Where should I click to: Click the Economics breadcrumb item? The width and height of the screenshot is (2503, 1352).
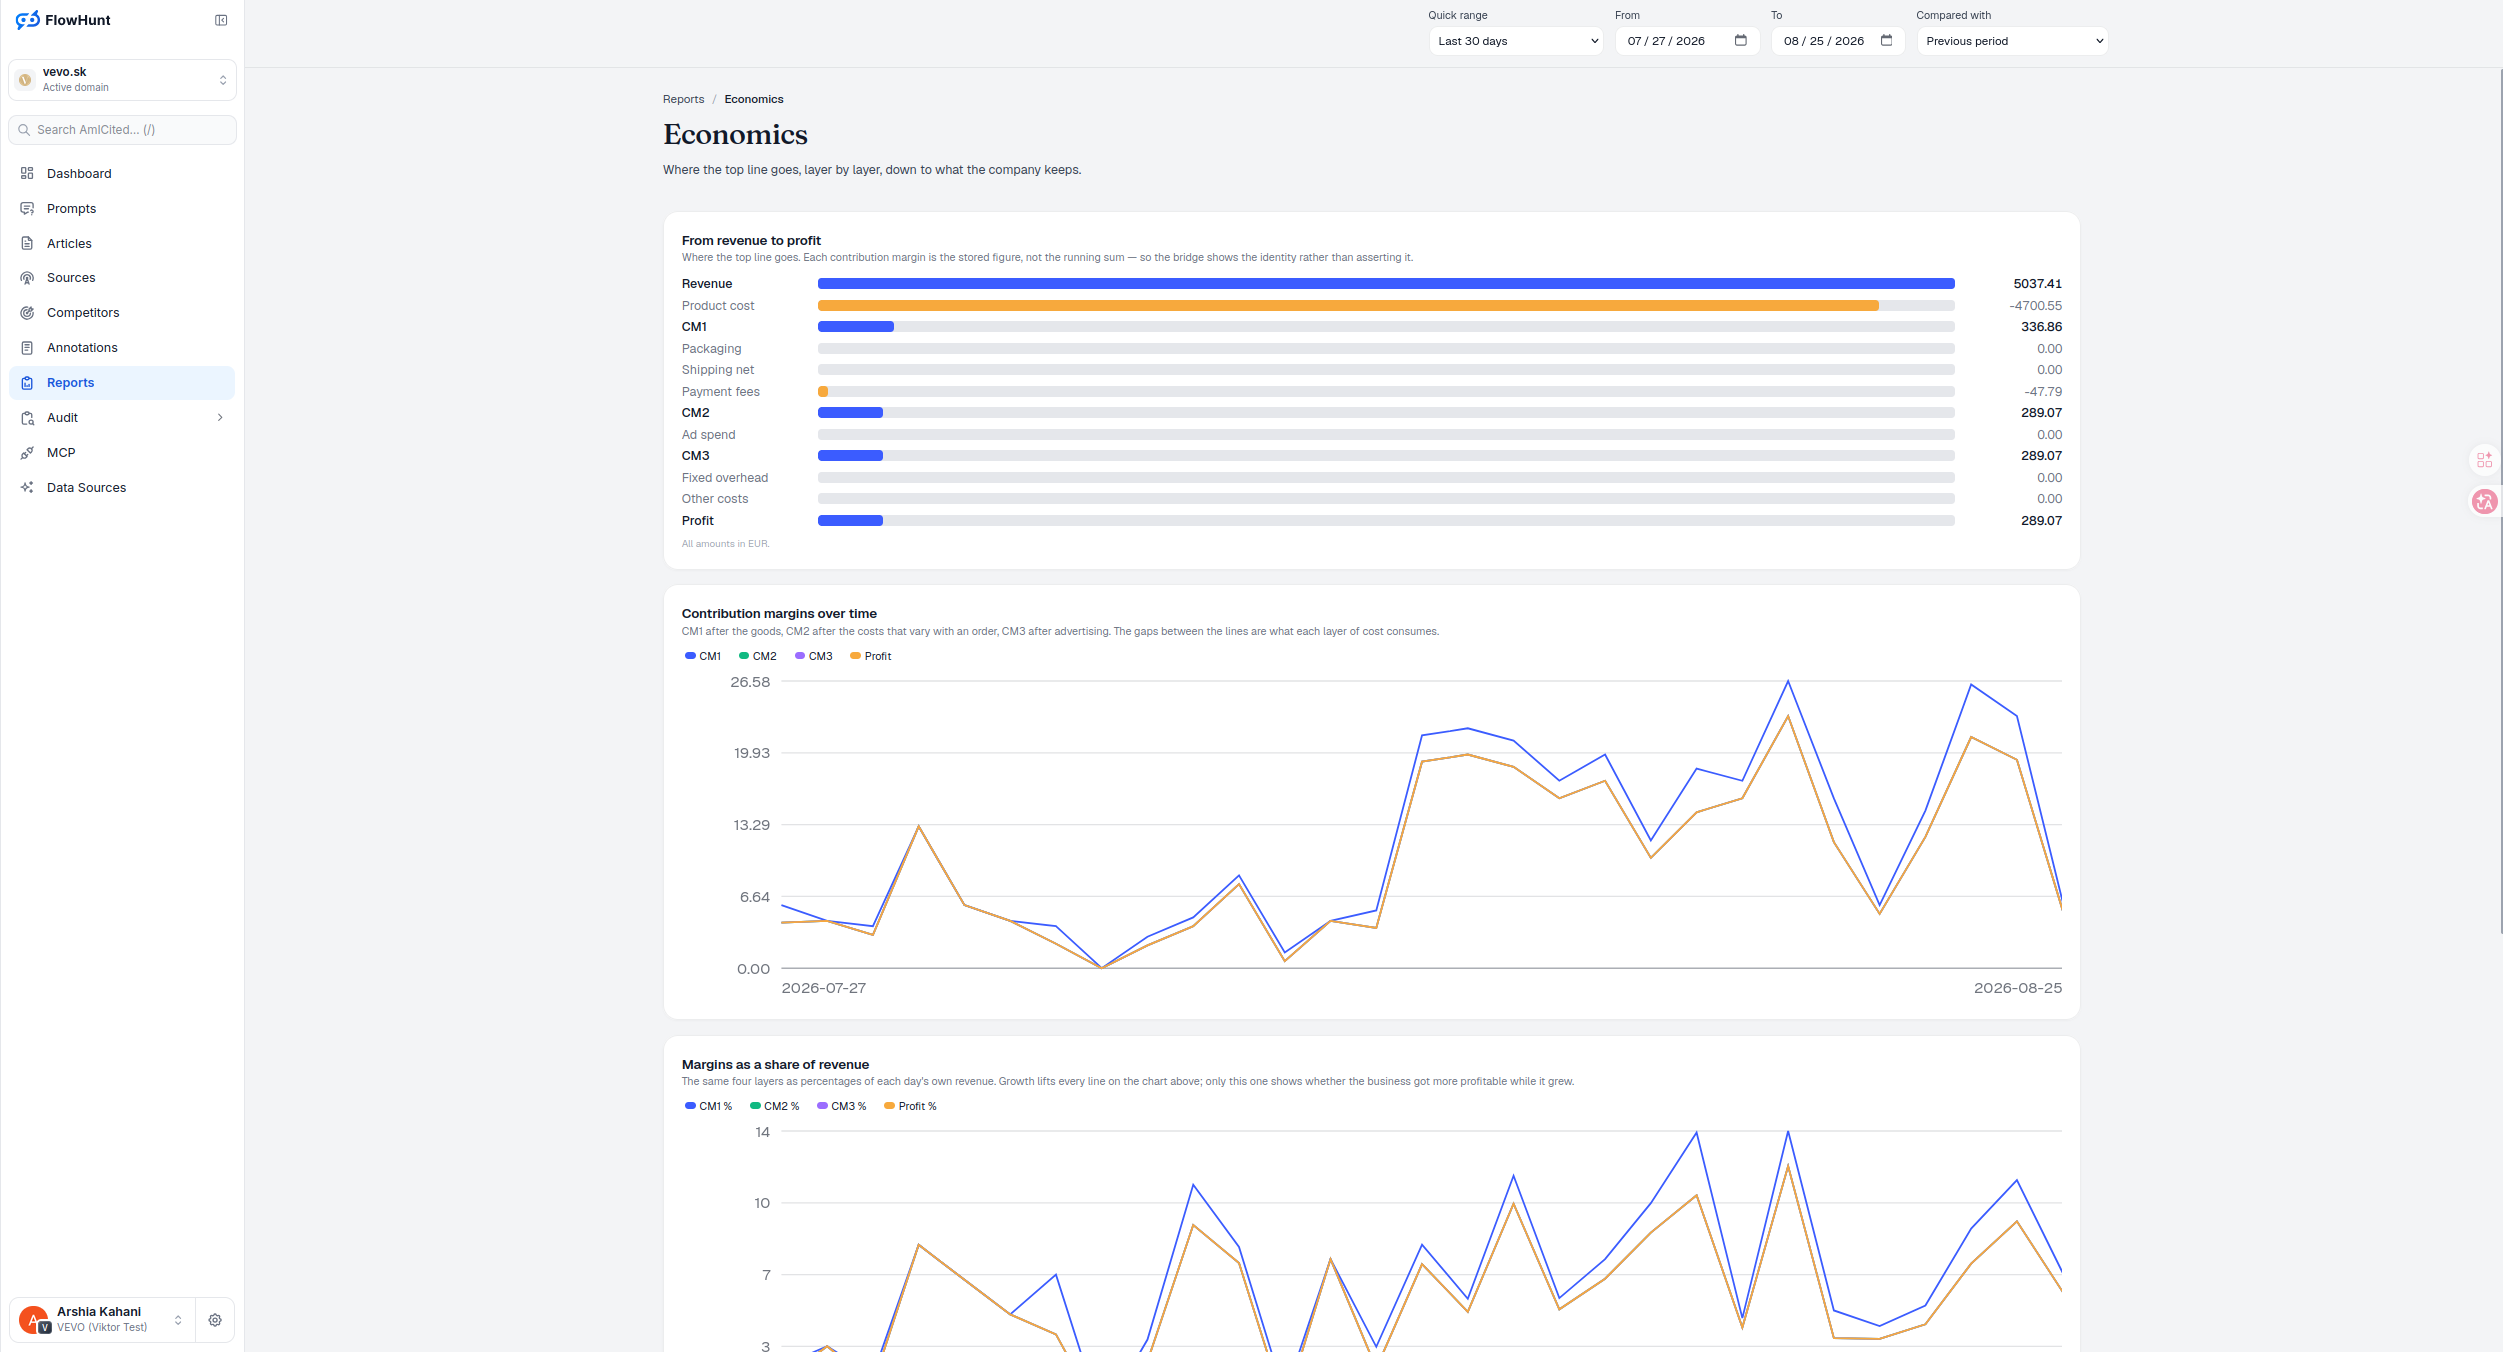[754, 100]
